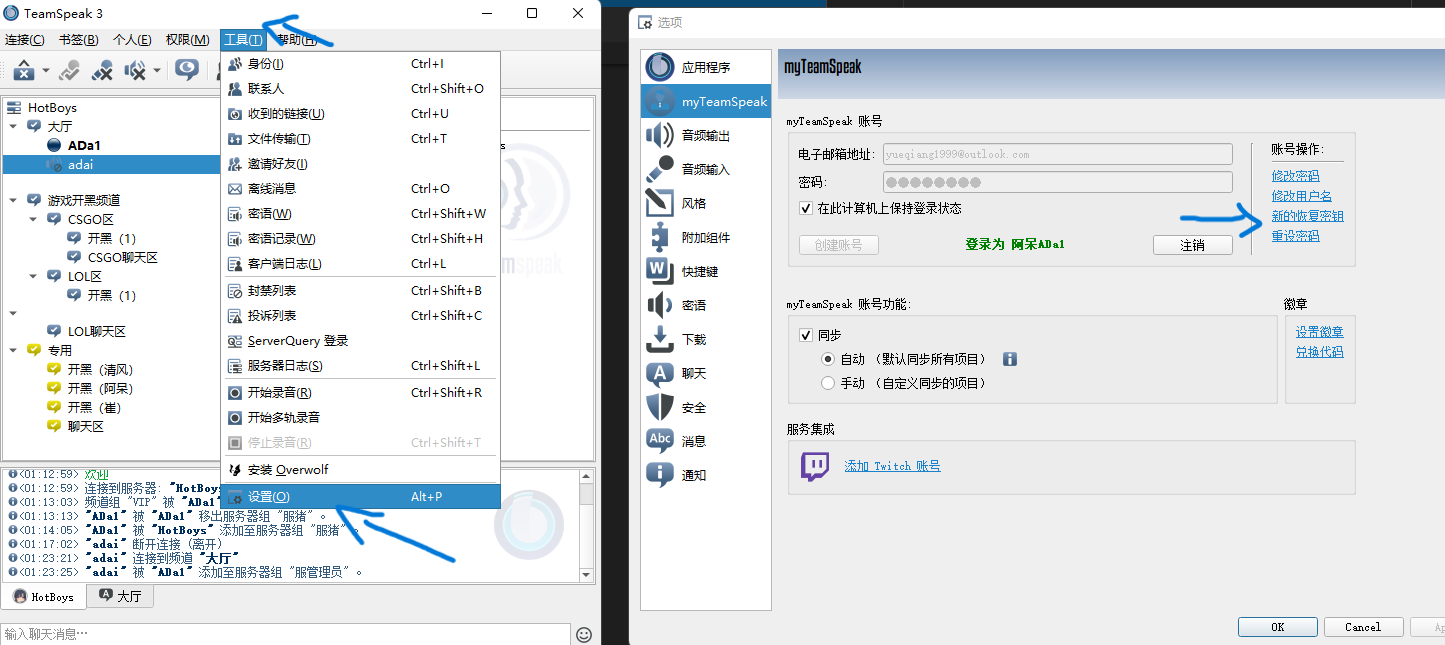Click the TeamSpeak chat bubble toolbar icon
Screen dimensions: 1445x645
click(x=187, y=71)
